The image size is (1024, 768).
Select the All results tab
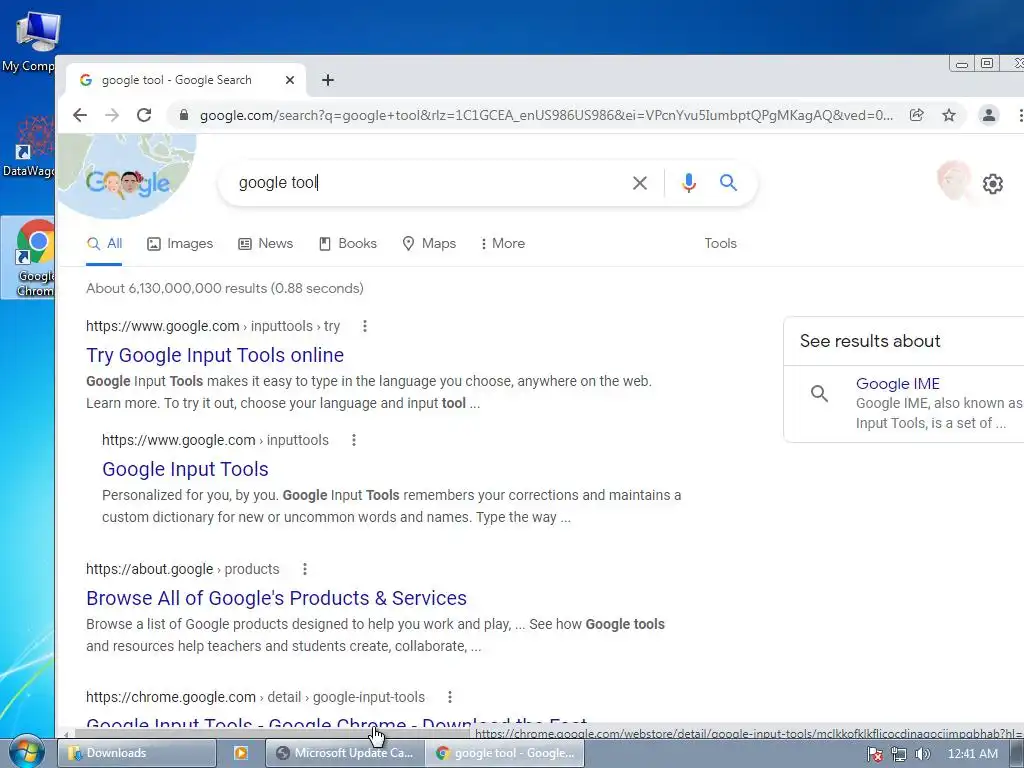[104, 244]
